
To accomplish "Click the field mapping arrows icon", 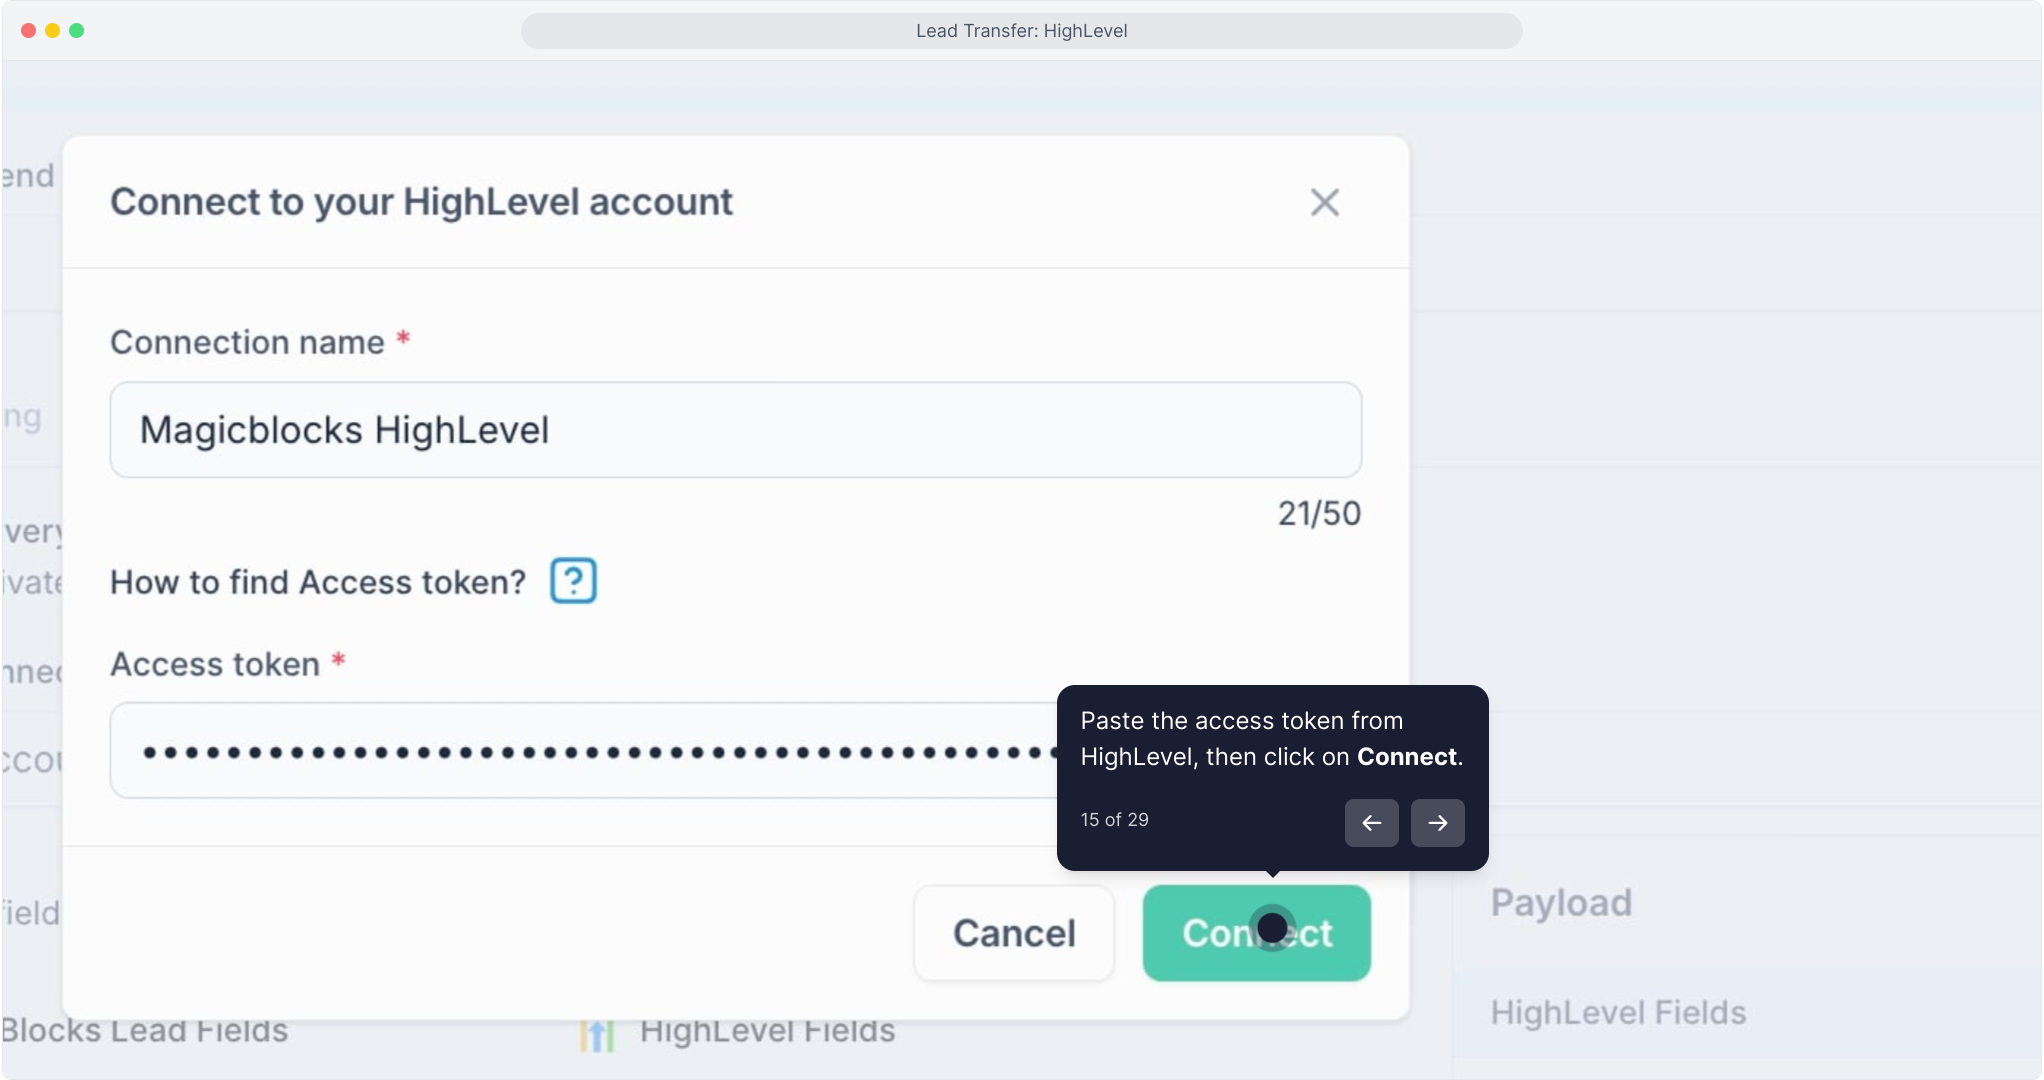I will click(x=596, y=1034).
